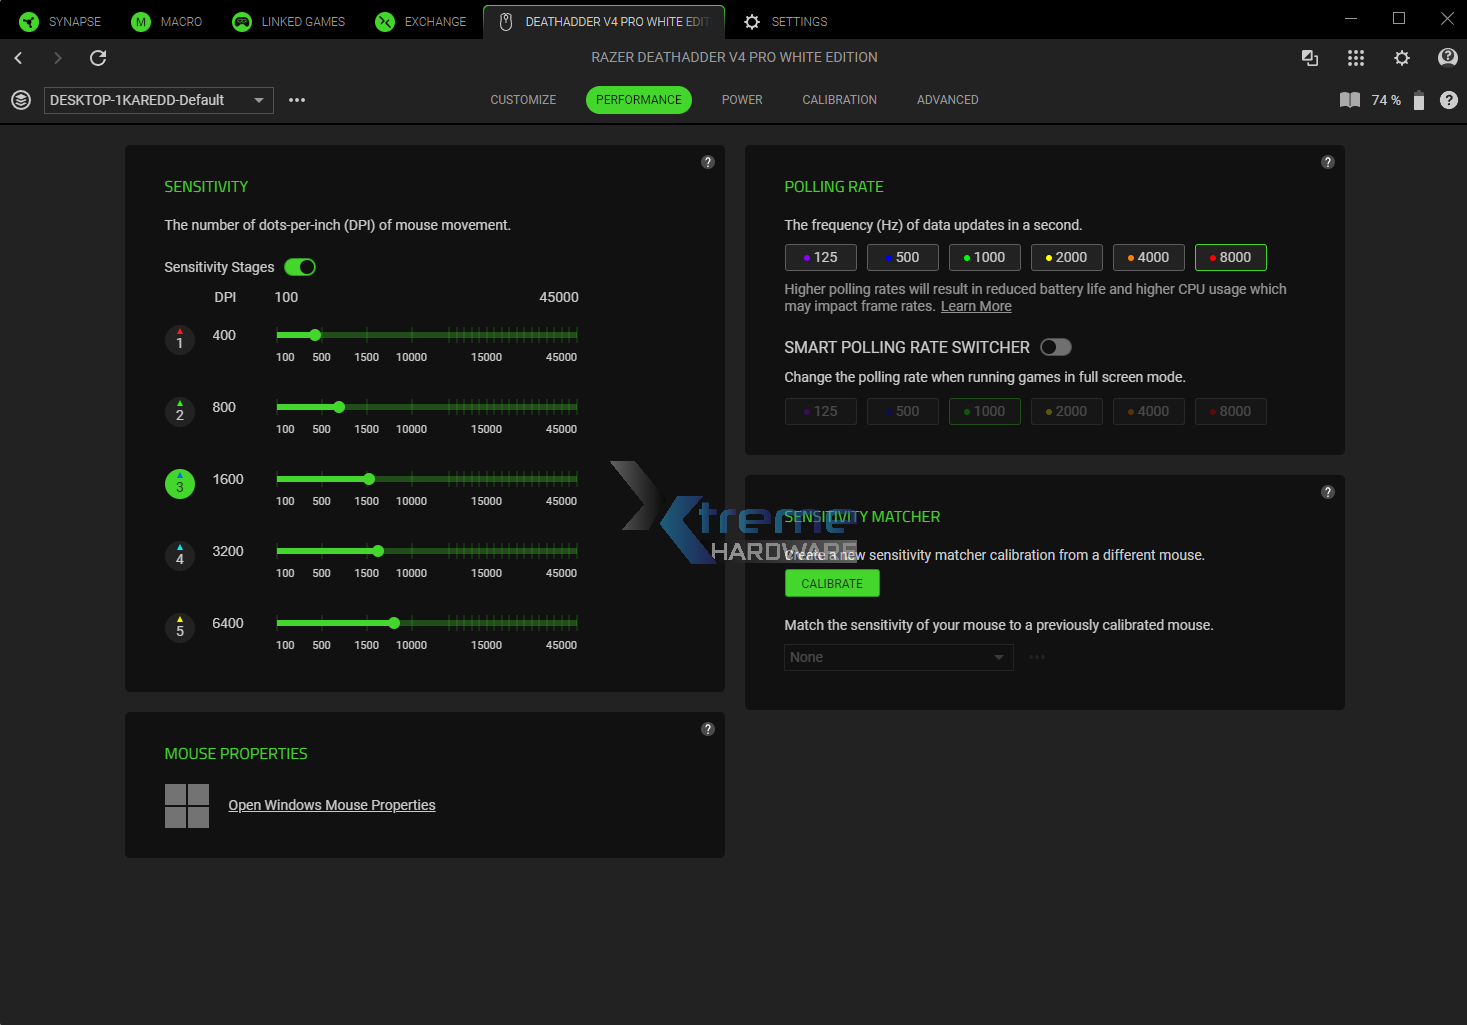This screenshot has width=1467, height=1025.
Task: Click the DPI slider for stage 1
Action: pyautogui.click(x=315, y=335)
